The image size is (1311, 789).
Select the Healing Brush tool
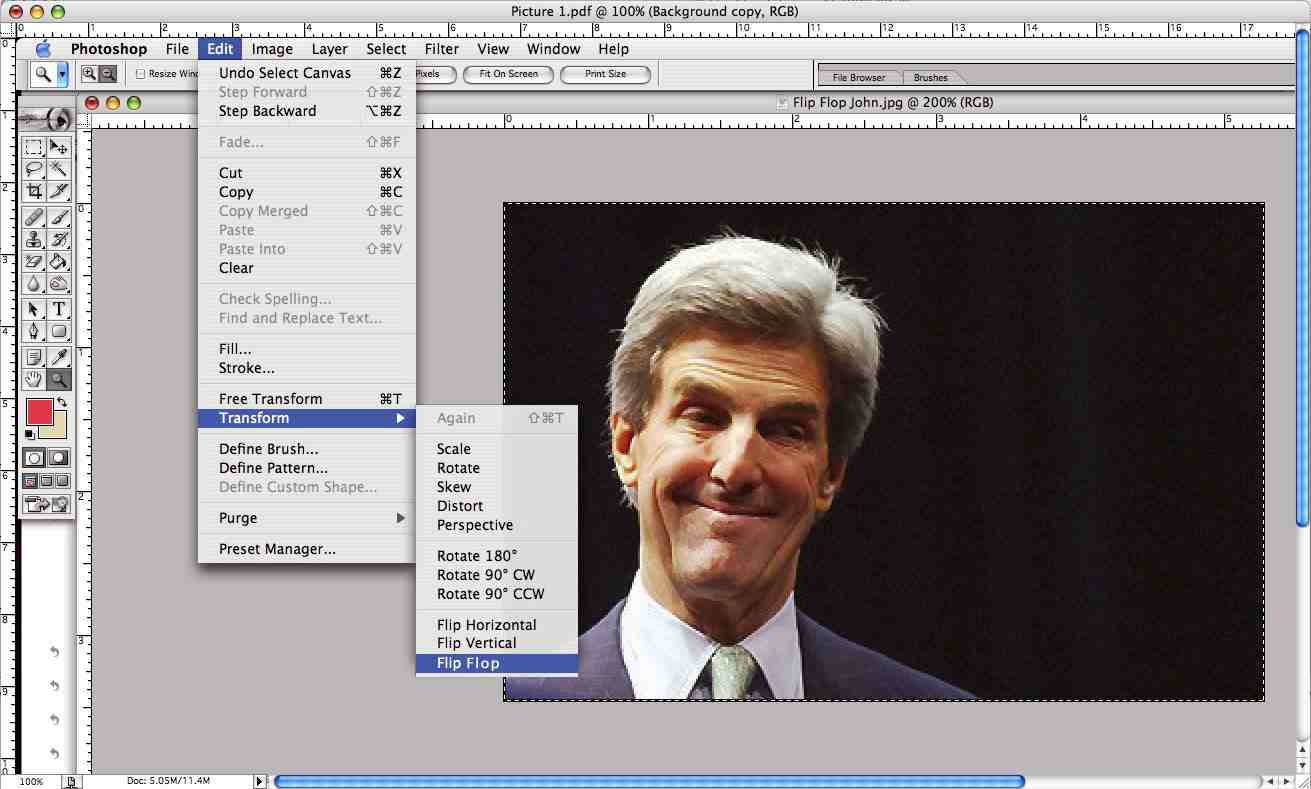pyautogui.click(x=34, y=218)
